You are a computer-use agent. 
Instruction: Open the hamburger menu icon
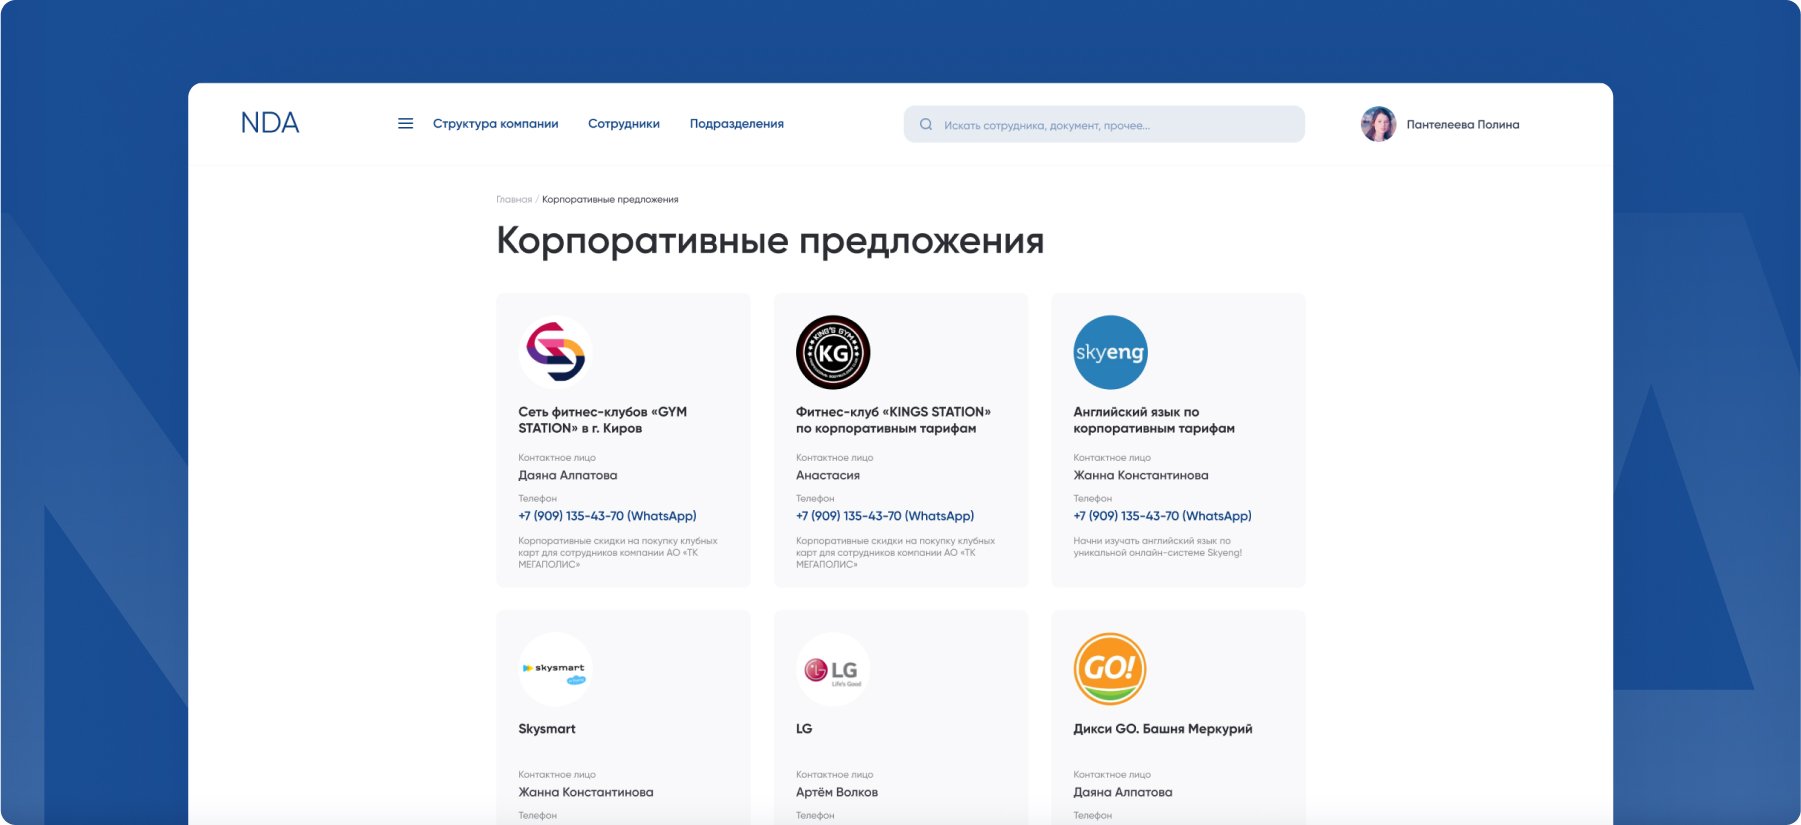click(405, 124)
